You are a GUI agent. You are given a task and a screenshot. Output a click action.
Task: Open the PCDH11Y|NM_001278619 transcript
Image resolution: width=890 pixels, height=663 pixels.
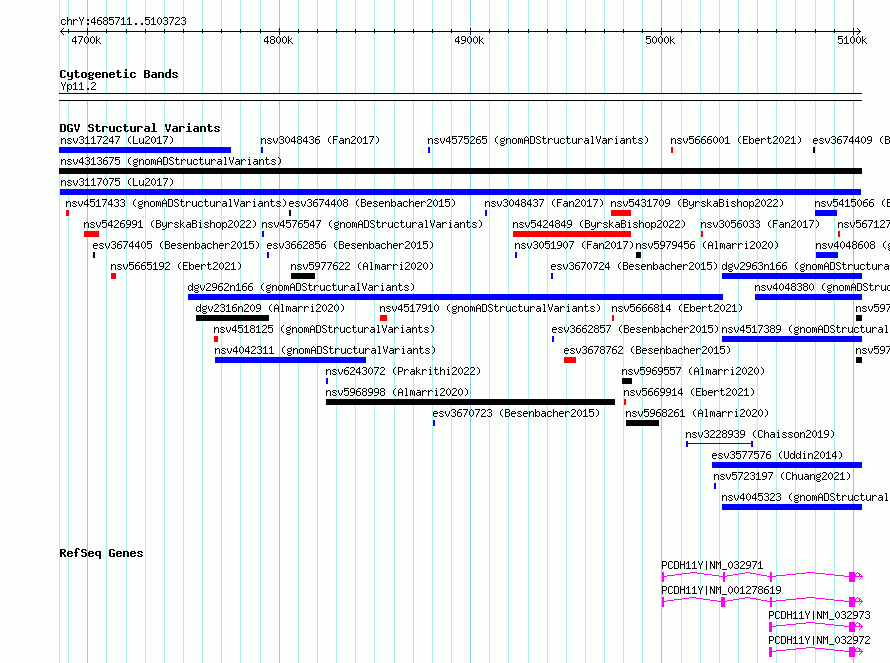coord(762,602)
